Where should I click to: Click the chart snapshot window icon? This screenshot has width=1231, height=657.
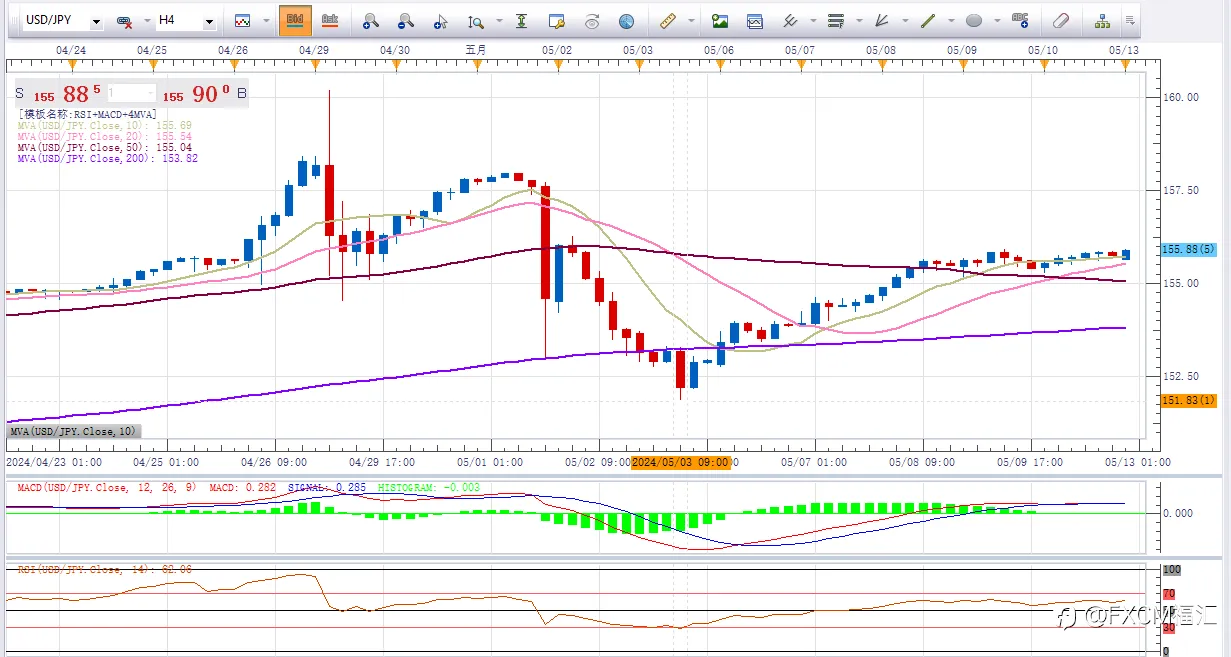point(755,21)
